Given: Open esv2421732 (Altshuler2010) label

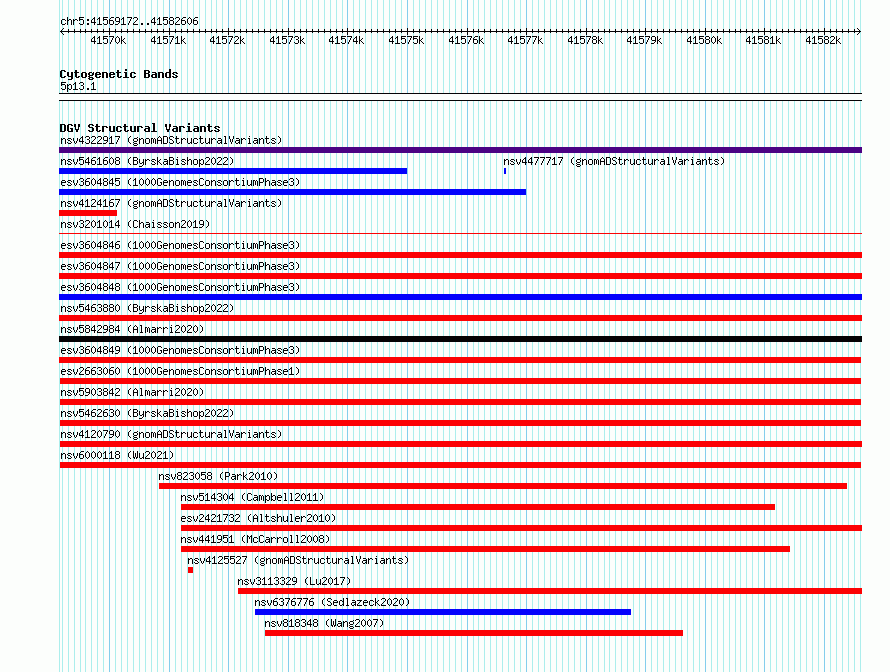Looking at the screenshot, I should pos(258,518).
